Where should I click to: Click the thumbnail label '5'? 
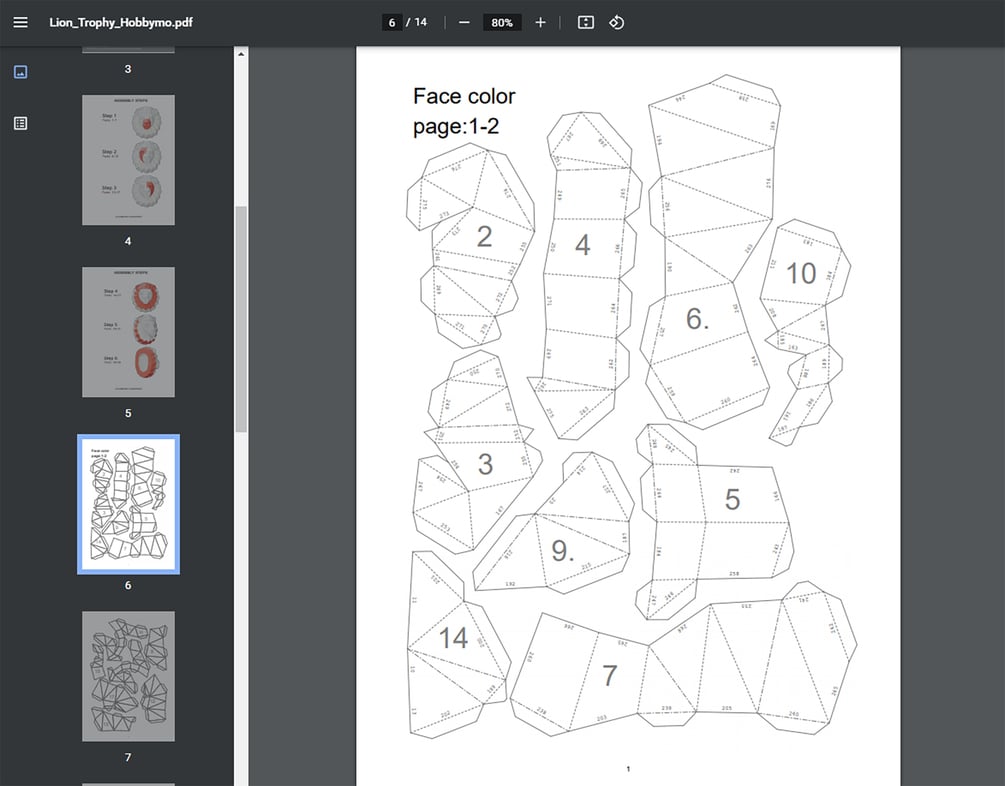tap(128, 414)
